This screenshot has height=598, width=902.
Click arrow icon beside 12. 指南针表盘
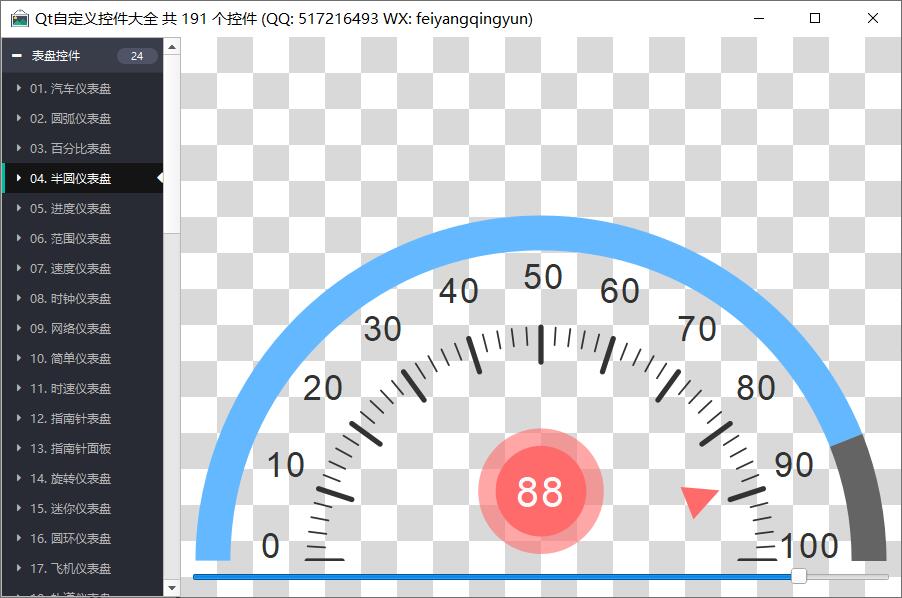click(x=19, y=419)
